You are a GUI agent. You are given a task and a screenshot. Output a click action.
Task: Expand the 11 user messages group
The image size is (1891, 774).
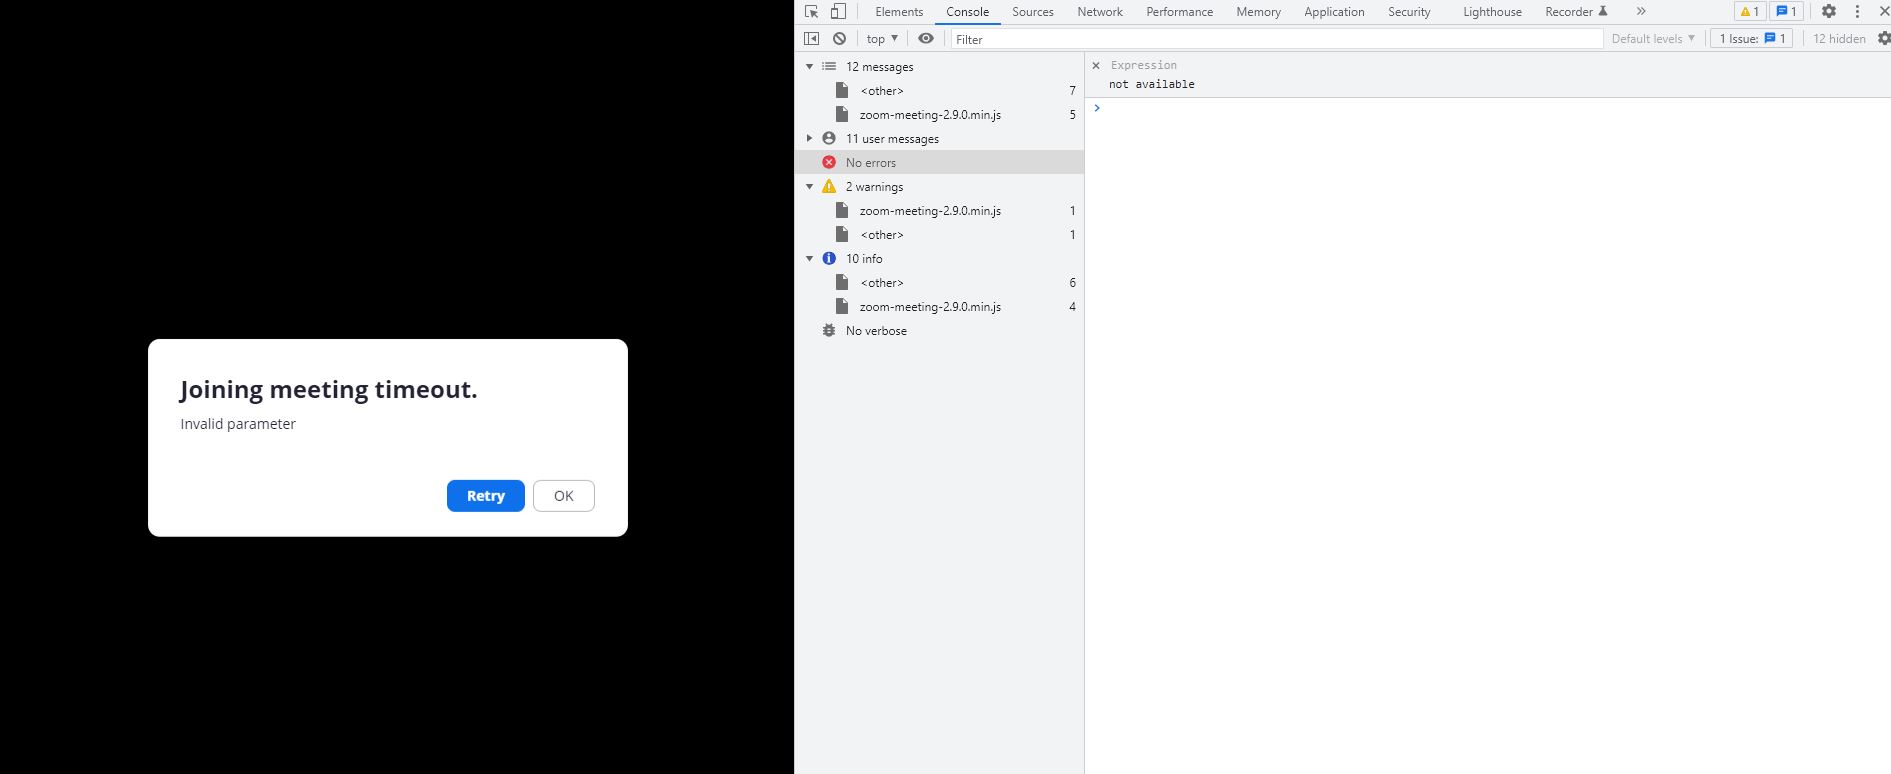click(x=809, y=139)
